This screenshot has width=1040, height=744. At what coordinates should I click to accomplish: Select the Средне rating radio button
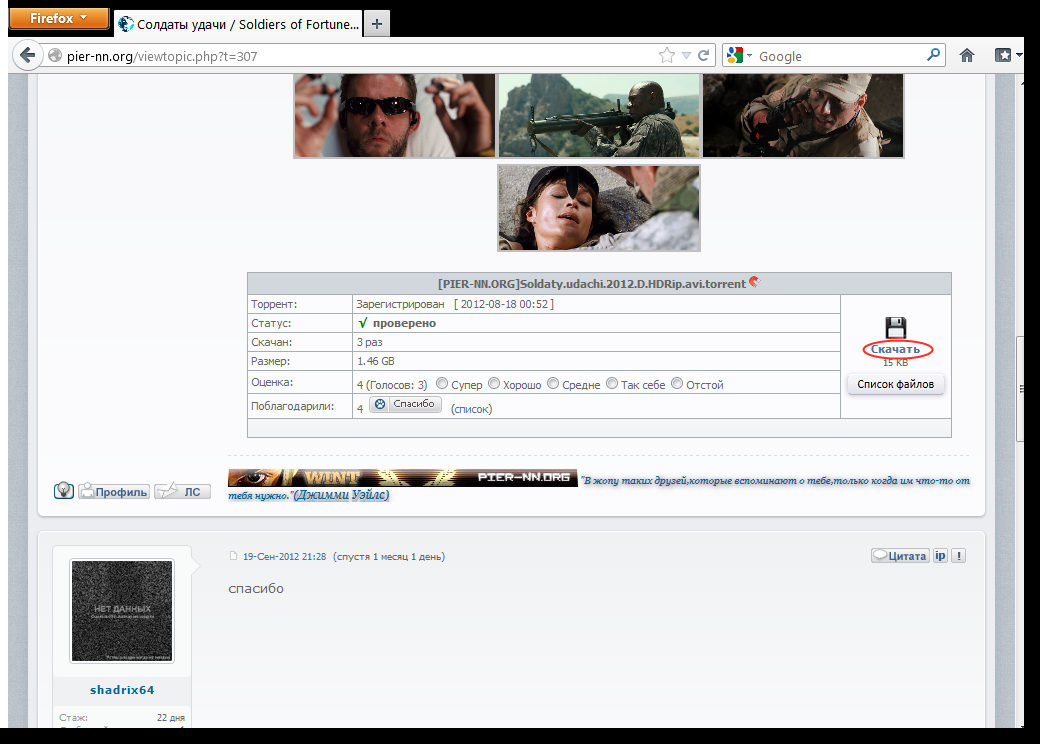pos(553,383)
